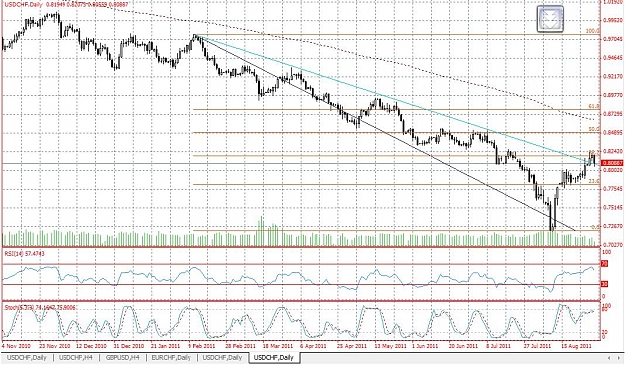Viewport: 625px width, 365px height.
Task: Click the 15 Aug 2011 date label
Action: click(576, 346)
